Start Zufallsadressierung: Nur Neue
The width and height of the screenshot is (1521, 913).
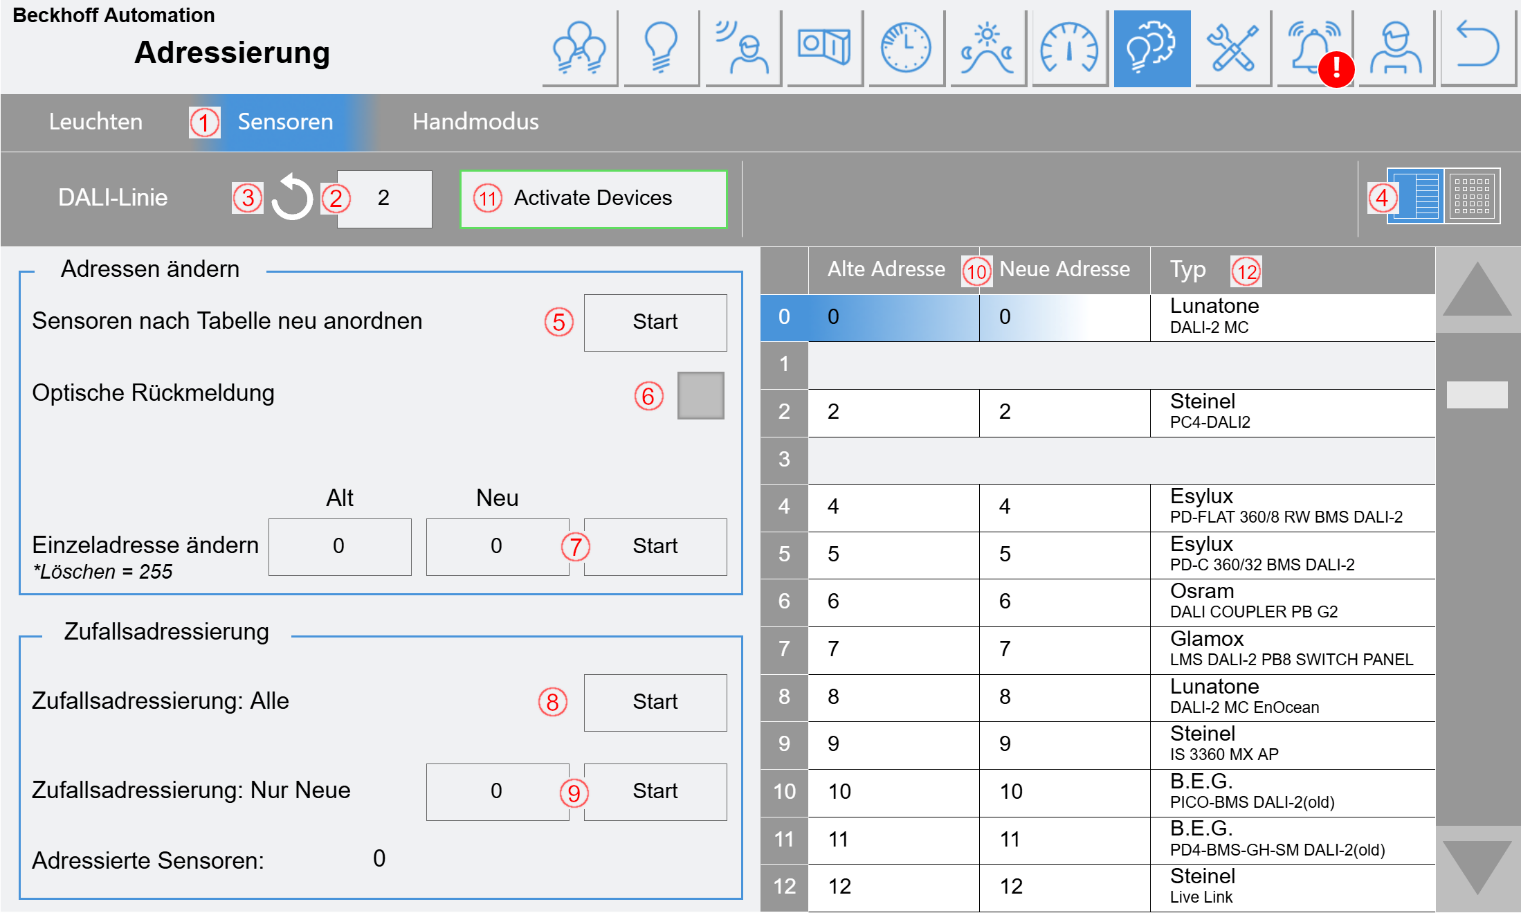tap(655, 791)
